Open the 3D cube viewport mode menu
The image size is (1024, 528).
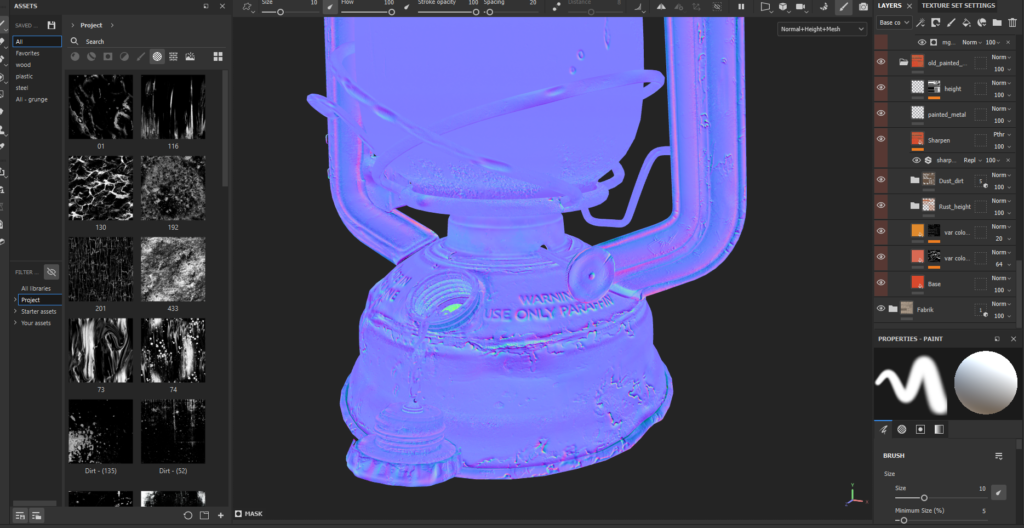click(782, 7)
